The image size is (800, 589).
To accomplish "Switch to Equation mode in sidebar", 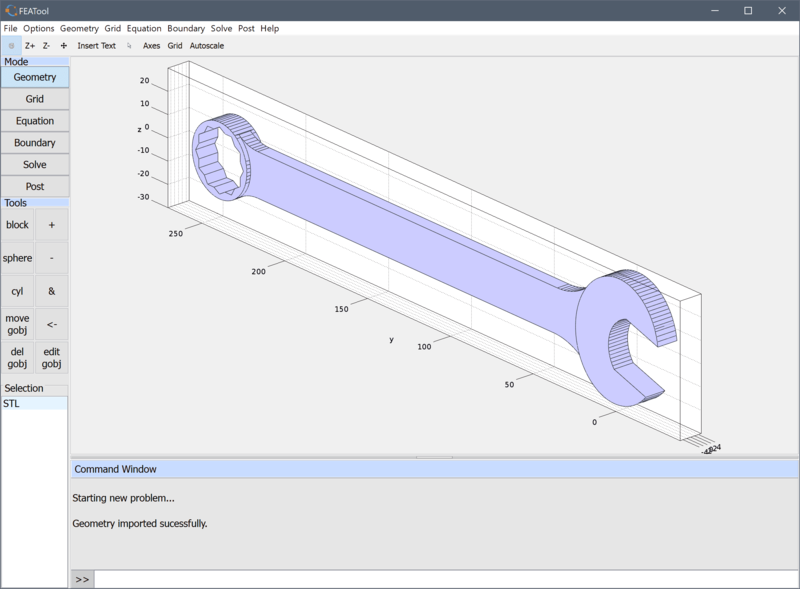I will [x=35, y=121].
